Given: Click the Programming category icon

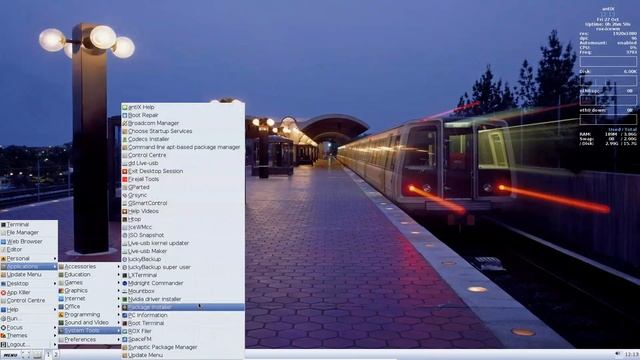Looking at the screenshot, I should click(61, 315).
